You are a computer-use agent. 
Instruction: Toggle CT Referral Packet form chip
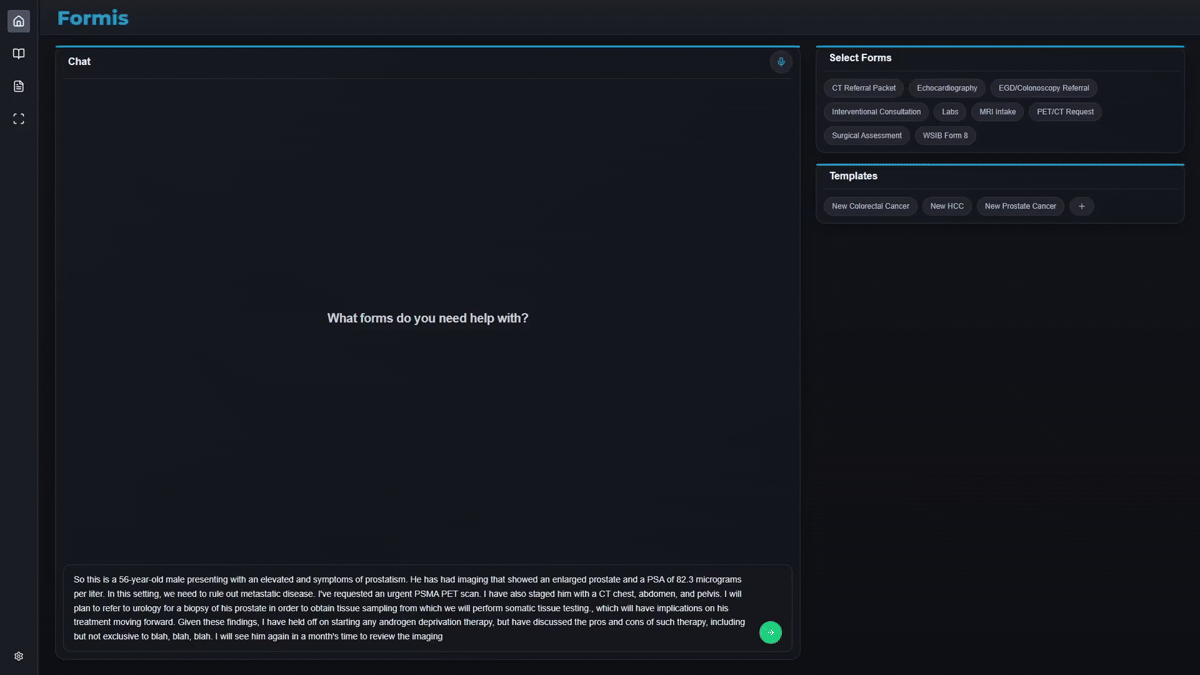coord(864,88)
